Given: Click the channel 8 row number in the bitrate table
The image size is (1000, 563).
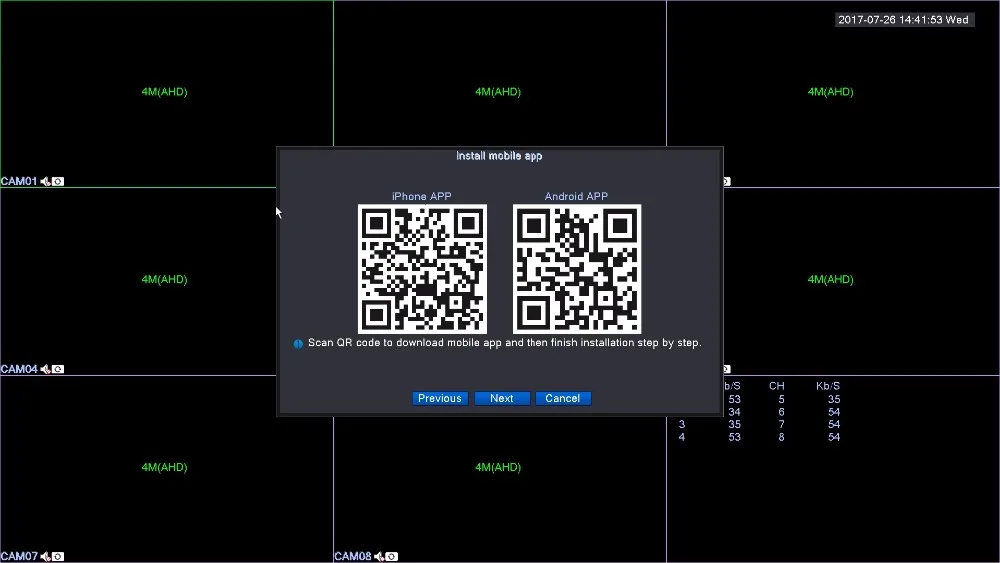Looking at the screenshot, I should click(781, 437).
